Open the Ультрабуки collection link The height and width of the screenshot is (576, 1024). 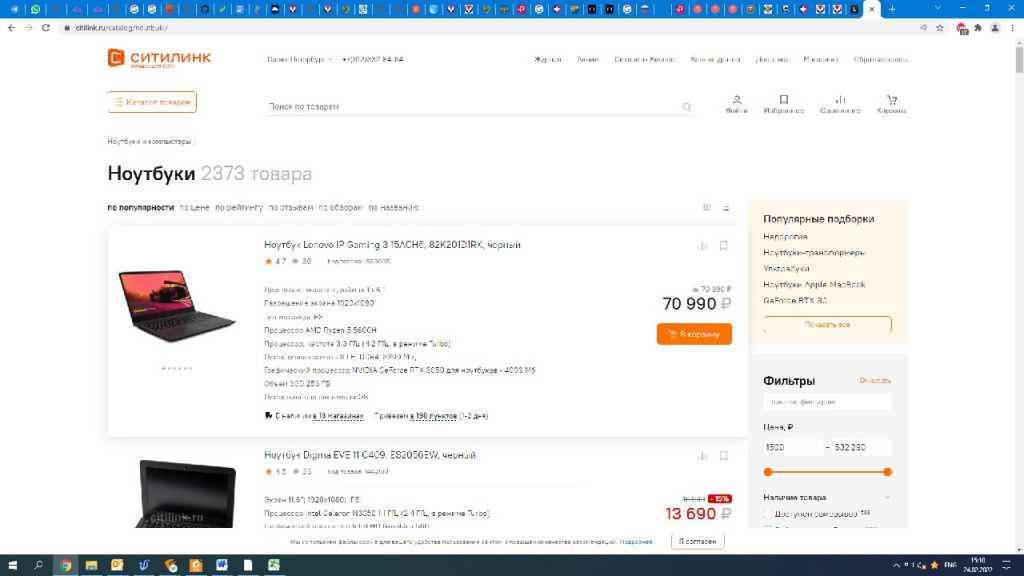point(786,268)
